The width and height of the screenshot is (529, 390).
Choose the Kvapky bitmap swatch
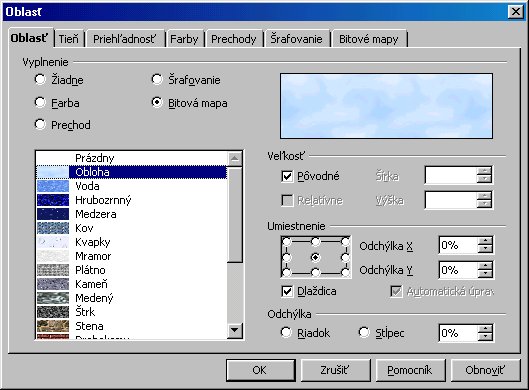pyautogui.click(x=53, y=242)
